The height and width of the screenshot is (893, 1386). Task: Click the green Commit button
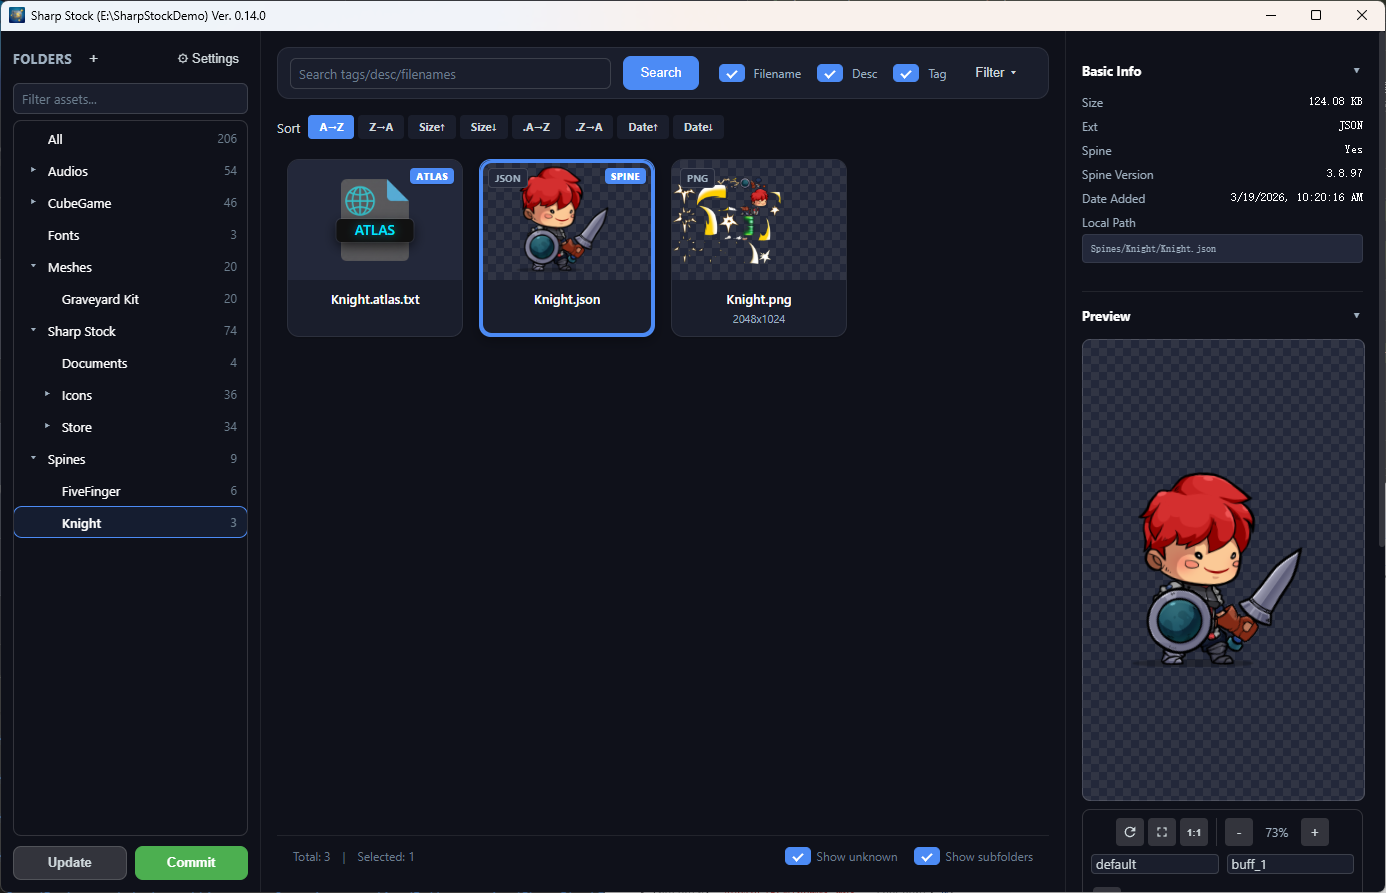[x=191, y=863]
